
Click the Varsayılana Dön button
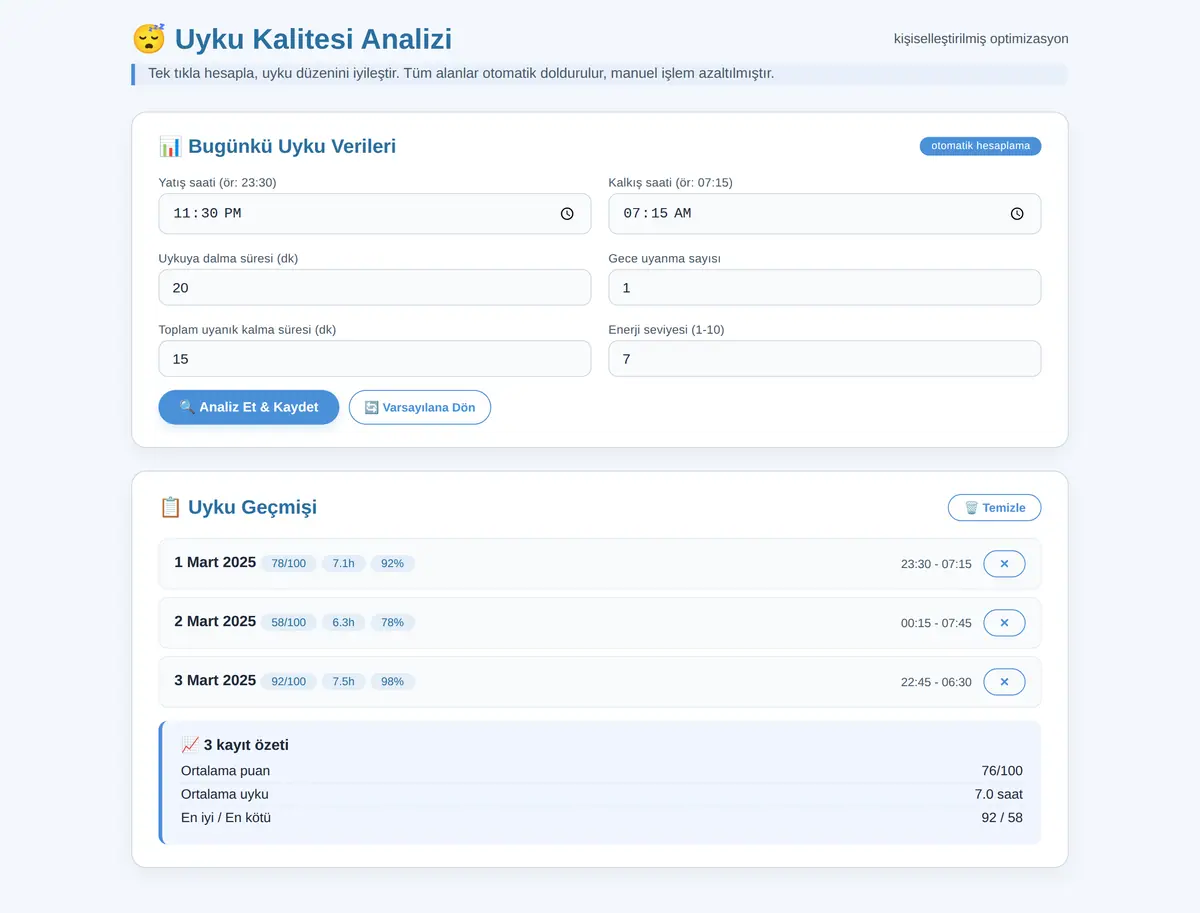click(x=420, y=407)
